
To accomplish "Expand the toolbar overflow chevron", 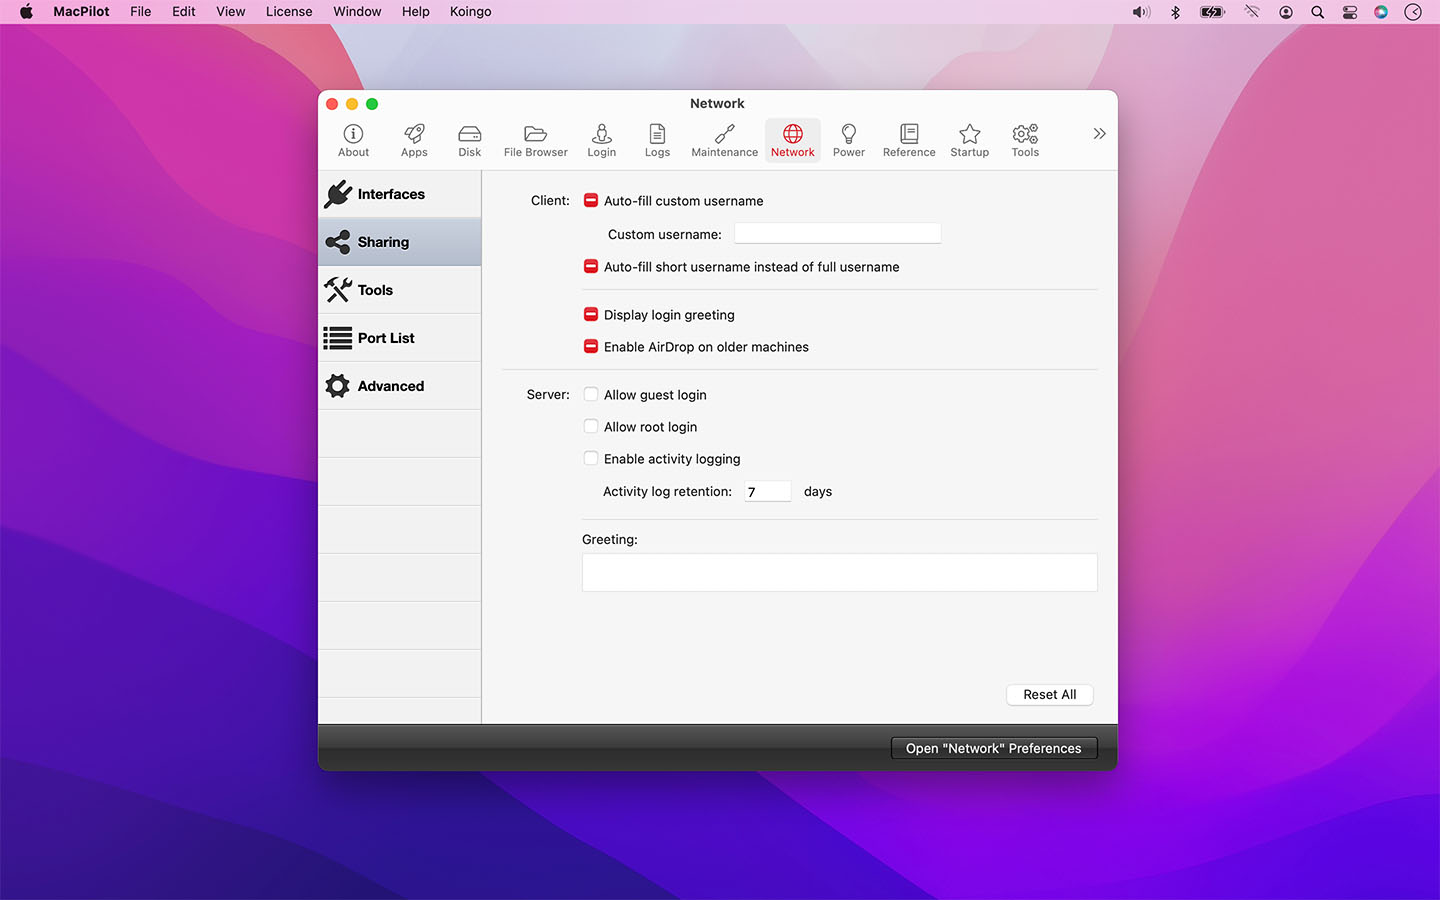I will coord(1099,134).
